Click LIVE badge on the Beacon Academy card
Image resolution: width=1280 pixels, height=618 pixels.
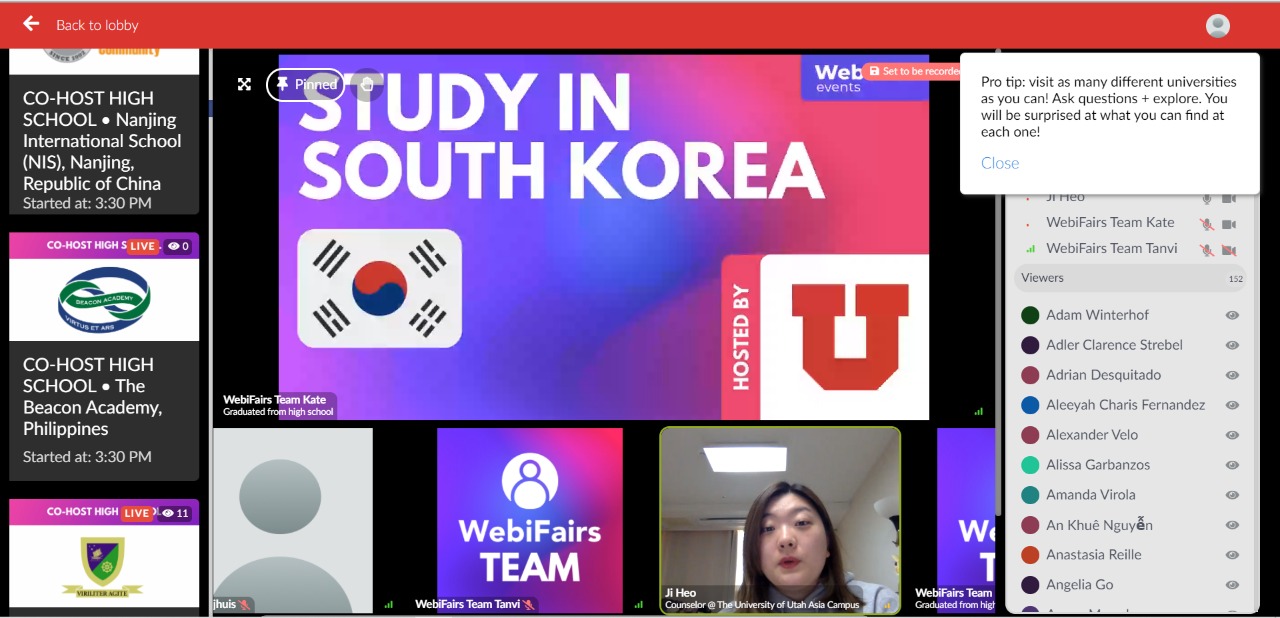tap(142, 246)
